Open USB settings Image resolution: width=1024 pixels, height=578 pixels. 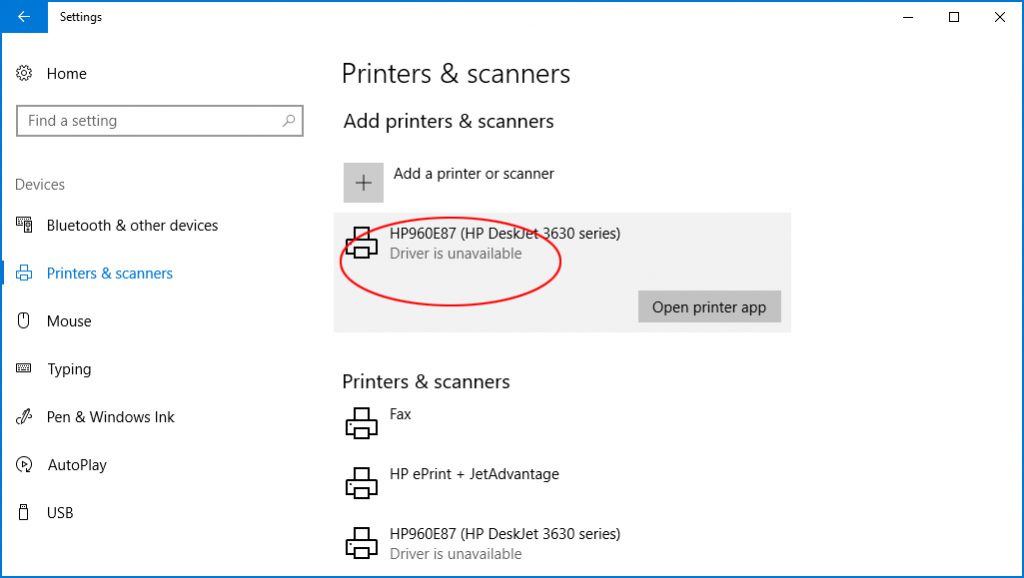point(60,513)
